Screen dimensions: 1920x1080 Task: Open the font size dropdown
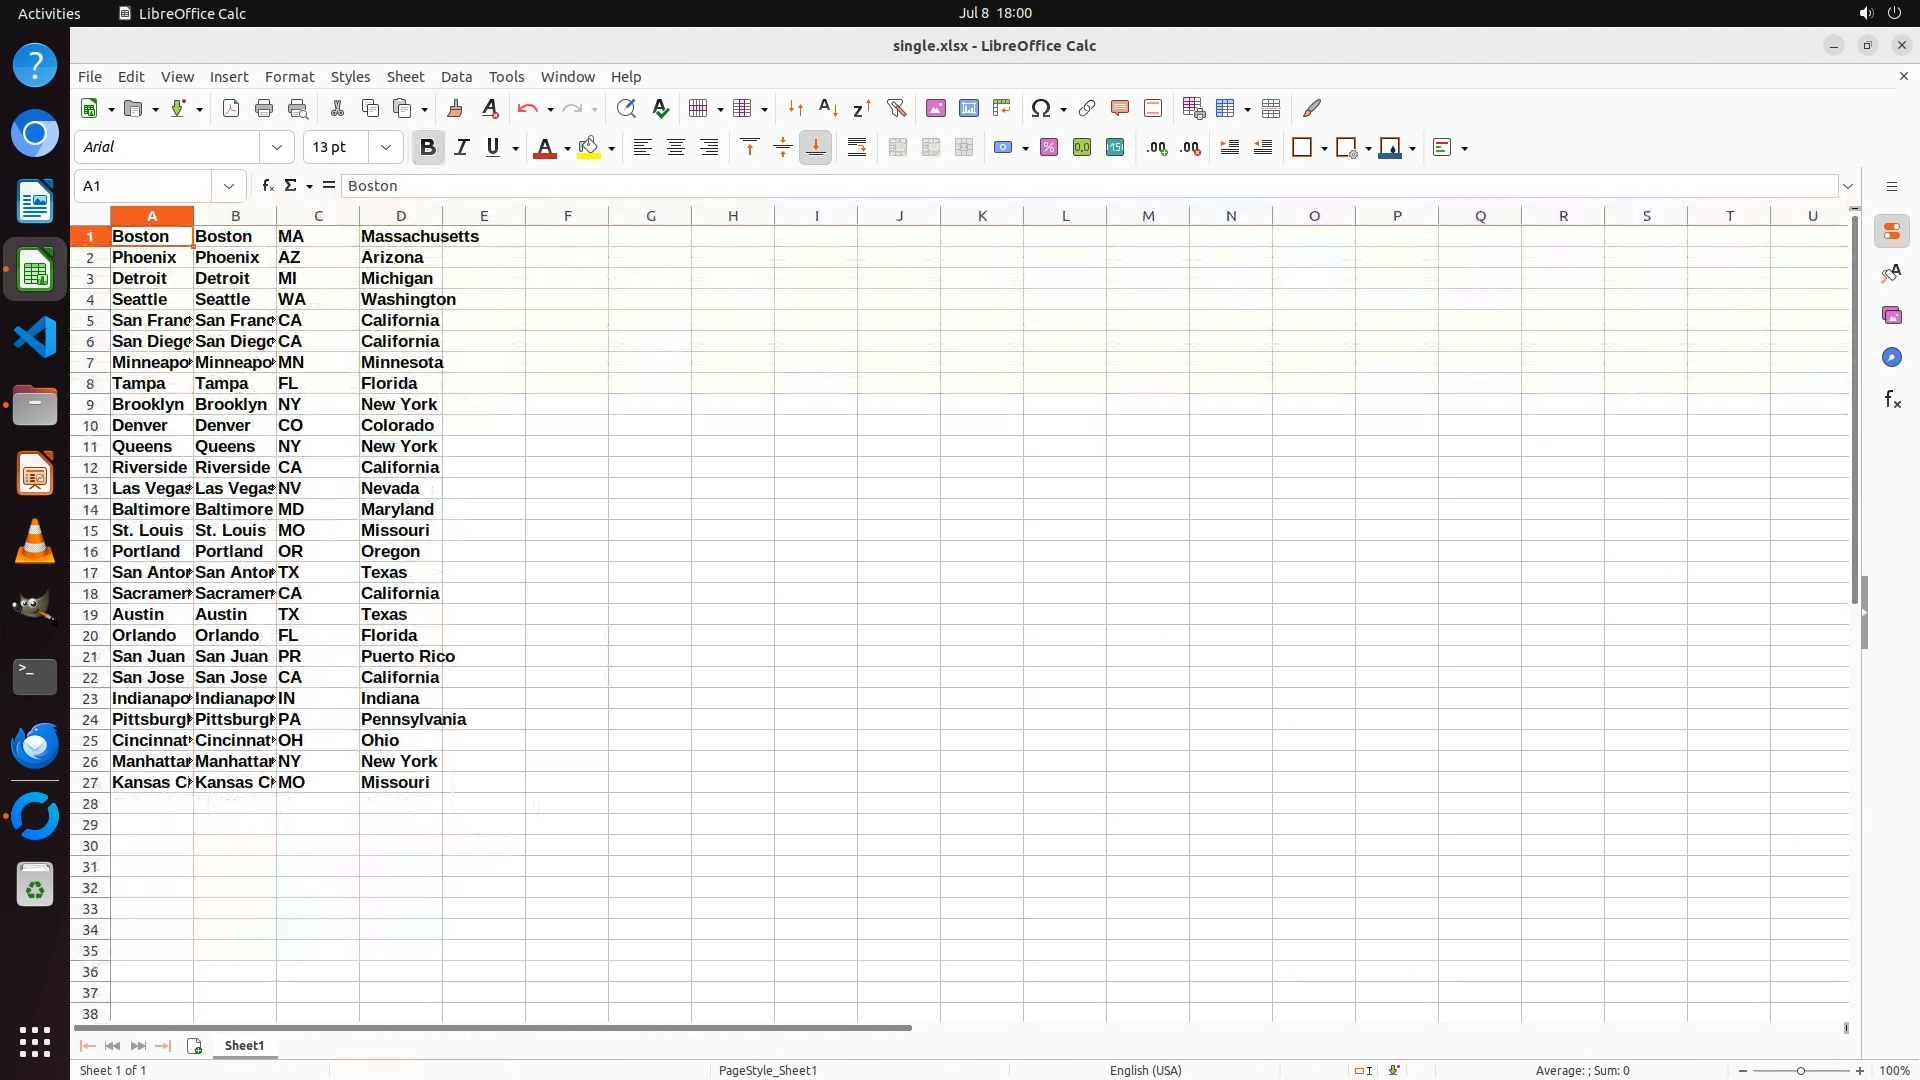[386, 148]
